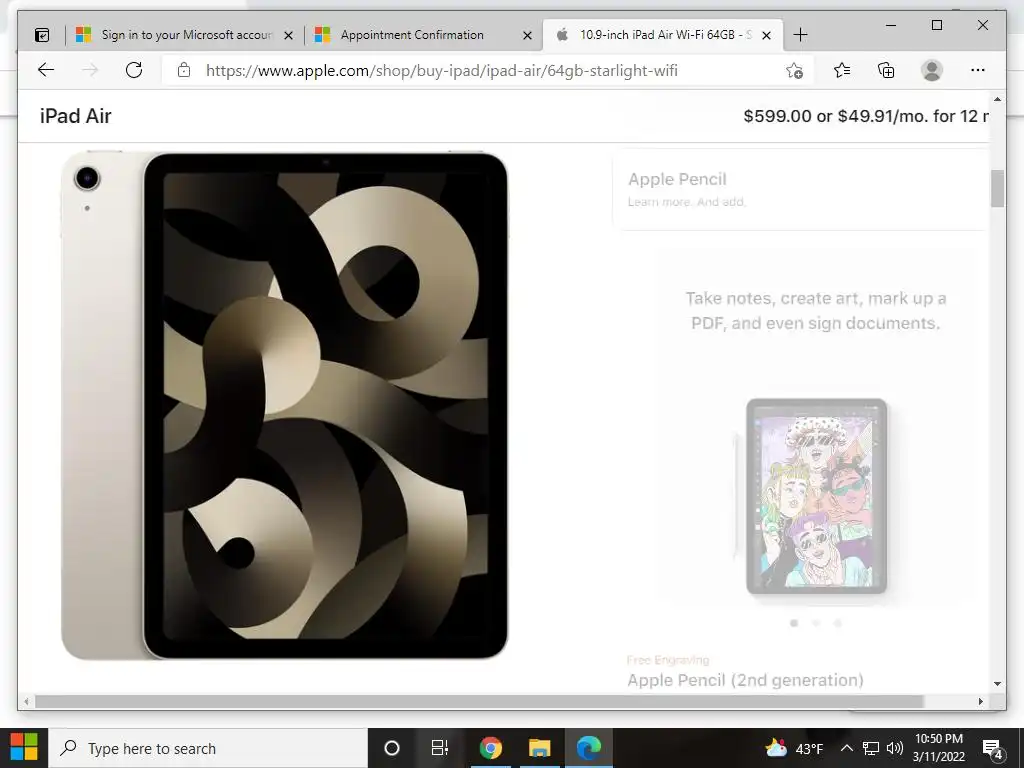The image size is (1024, 768).
Task: Open File Explorer from taskbar
Action: point(539,748)
